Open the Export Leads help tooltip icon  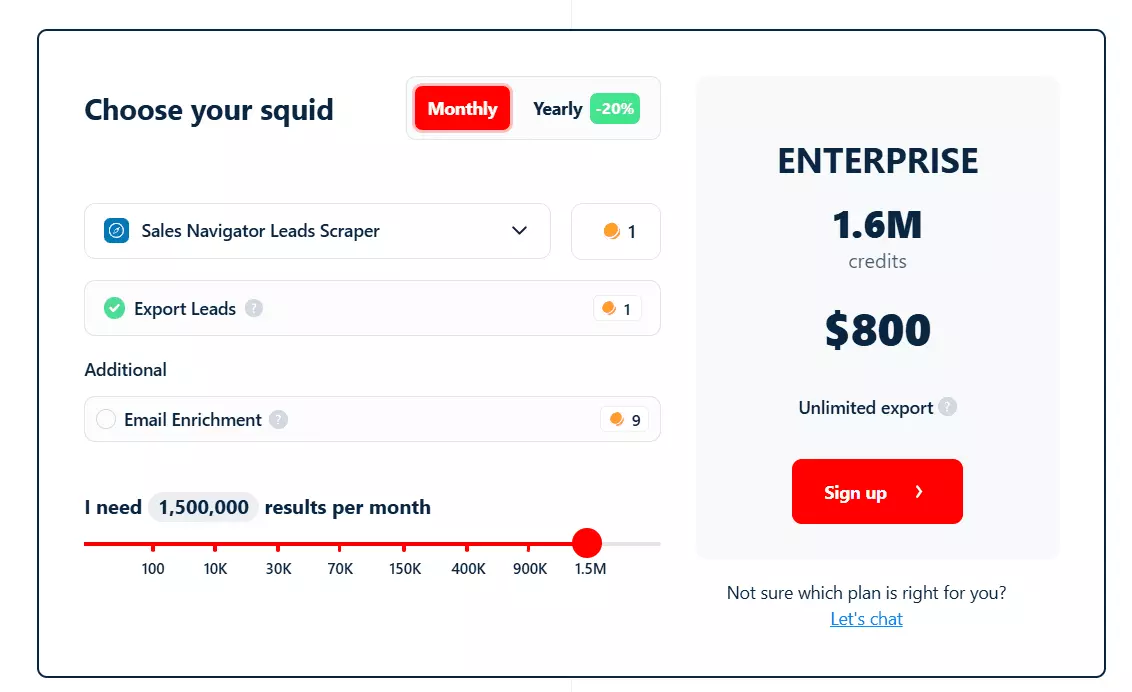253,308
